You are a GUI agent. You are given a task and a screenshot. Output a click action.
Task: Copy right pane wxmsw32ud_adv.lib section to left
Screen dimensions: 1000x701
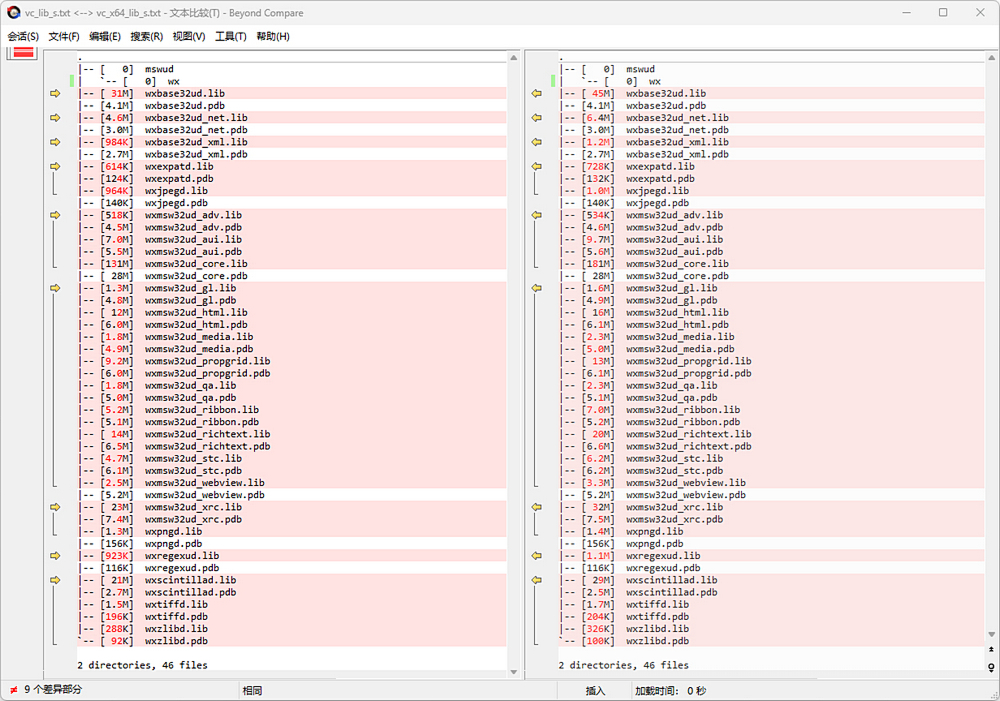536,215
